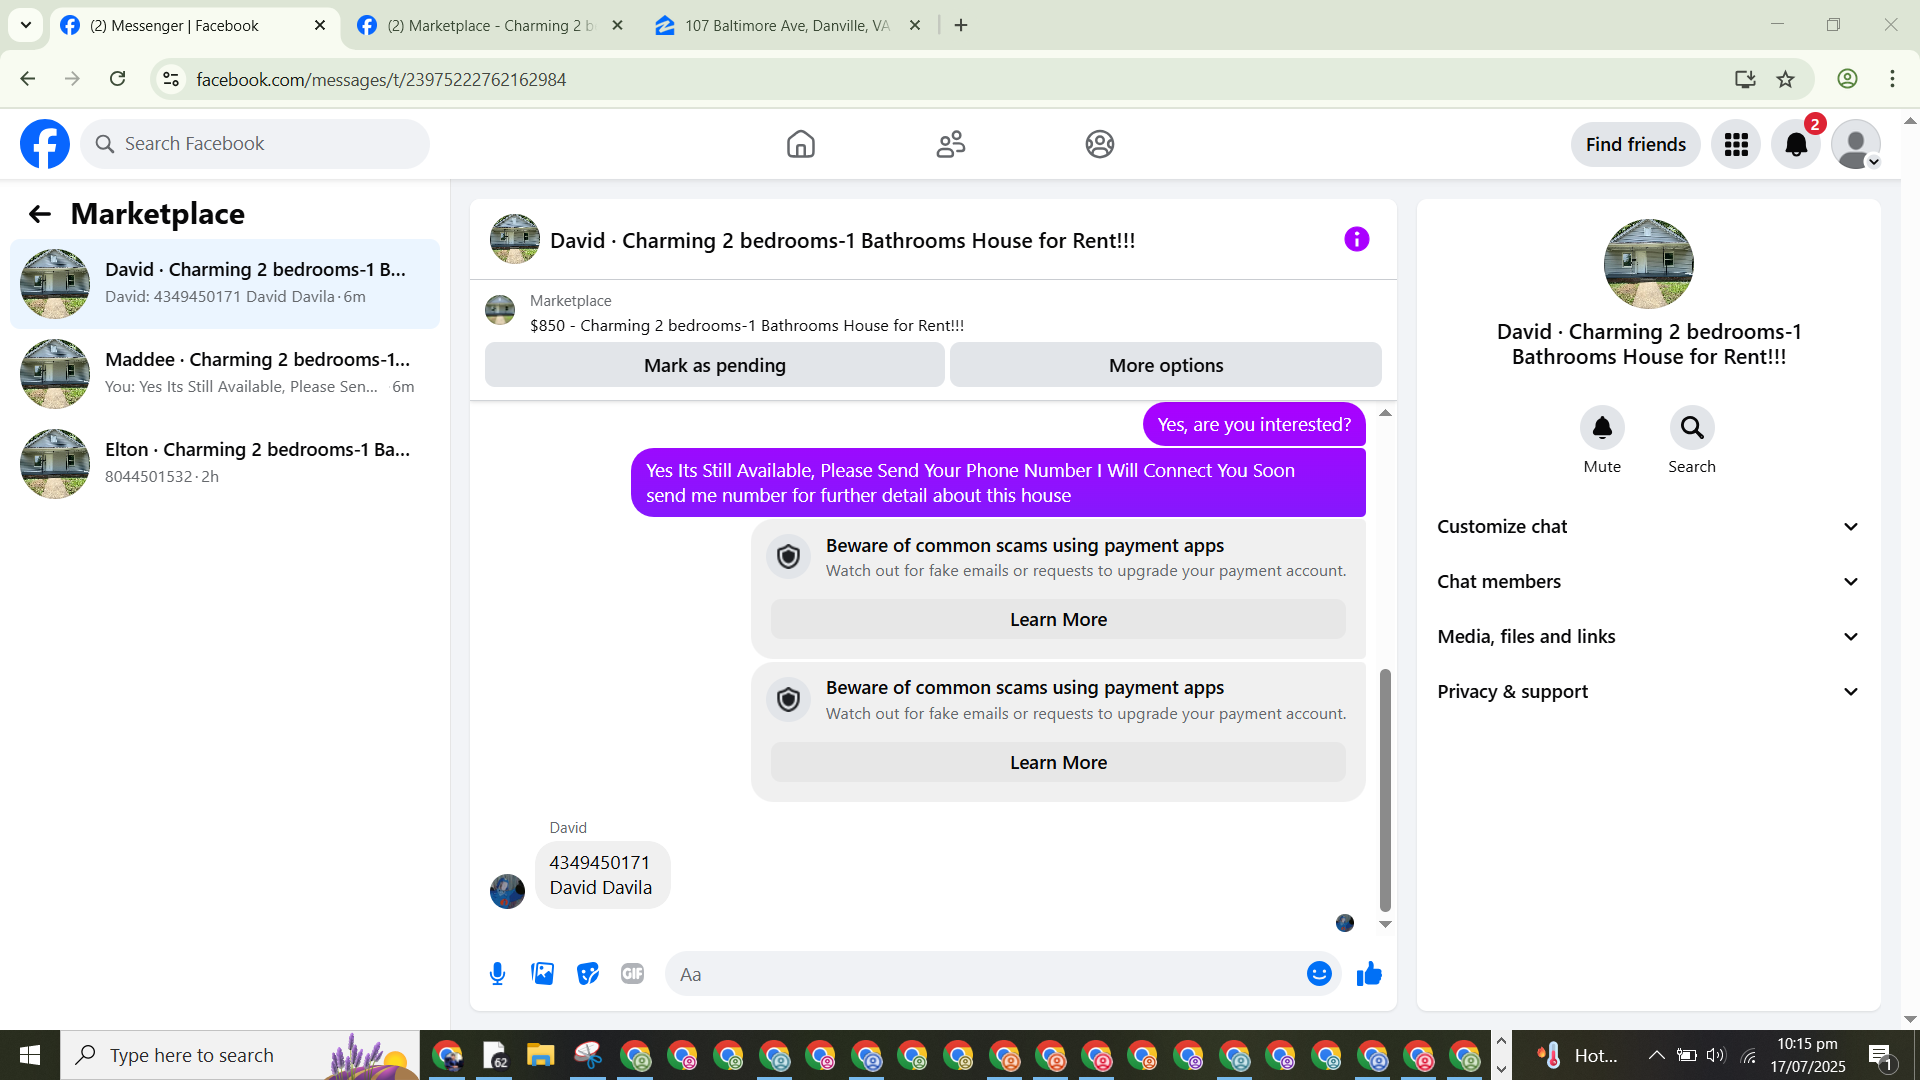
Task: Open the Windows notification center
Action: point(1881,1055)
